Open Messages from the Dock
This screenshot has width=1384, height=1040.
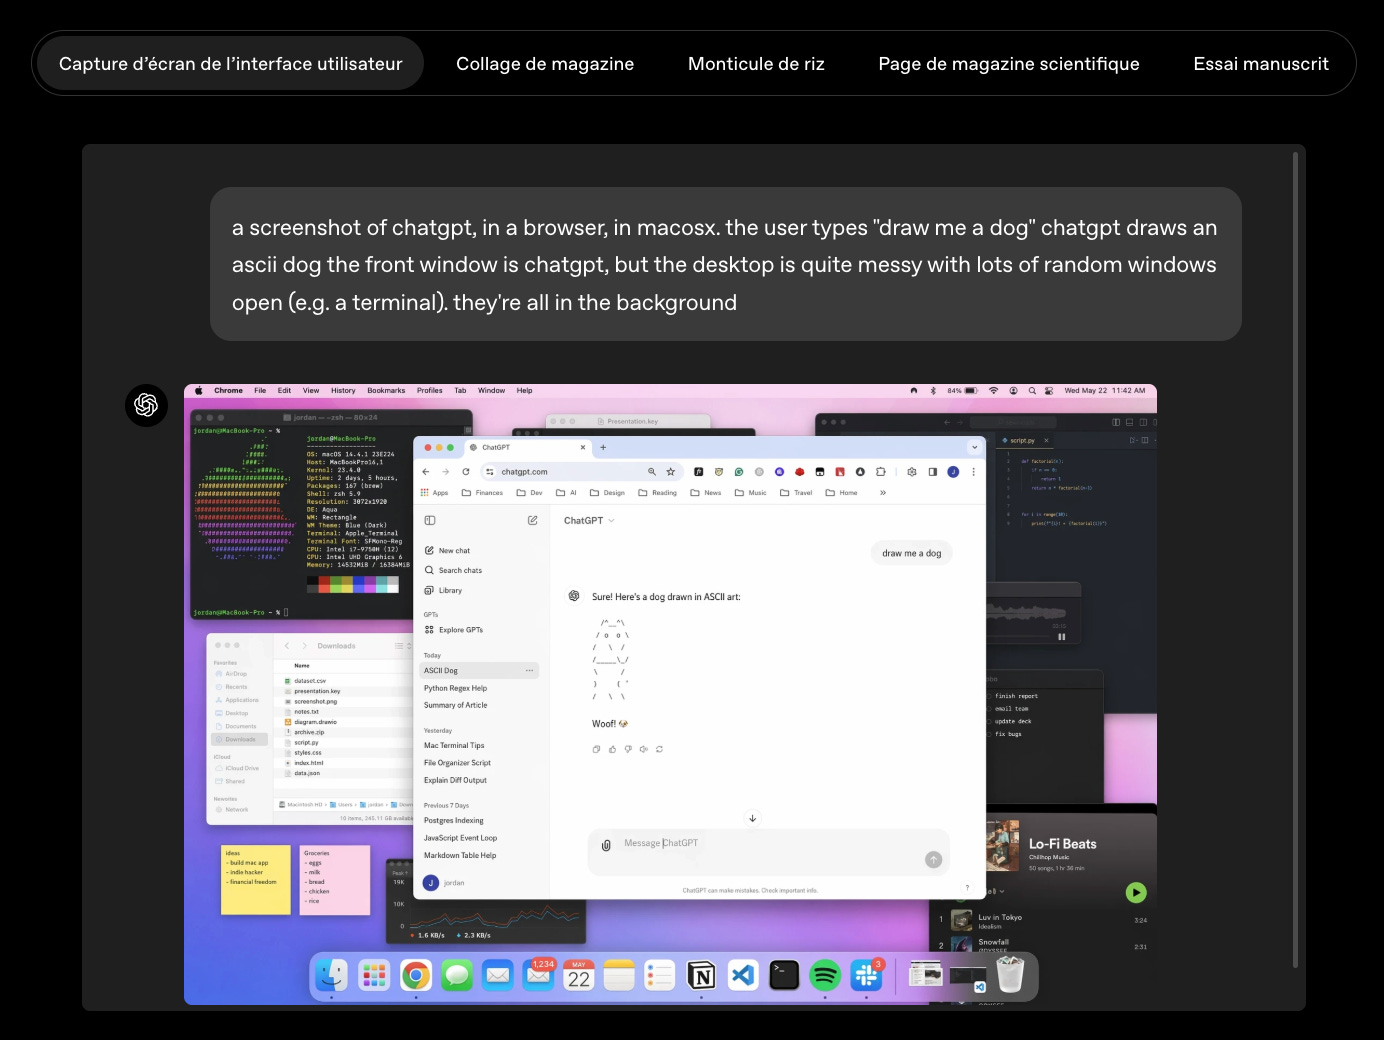pos(457,975)
